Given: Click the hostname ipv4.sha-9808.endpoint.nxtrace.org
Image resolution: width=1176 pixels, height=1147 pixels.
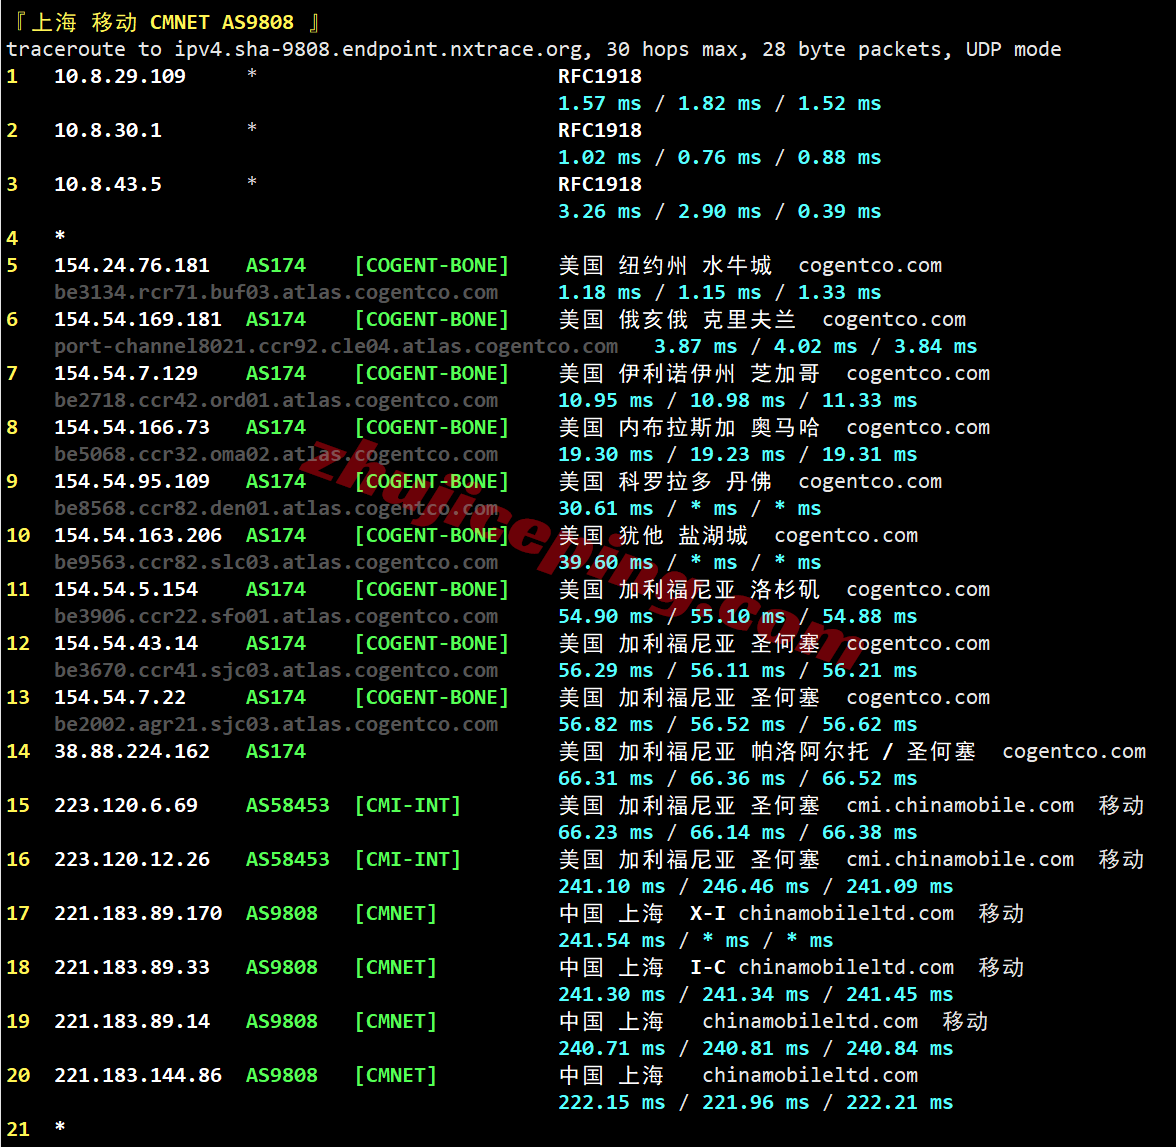Looking at the screenshot, I should pos(378,50).
